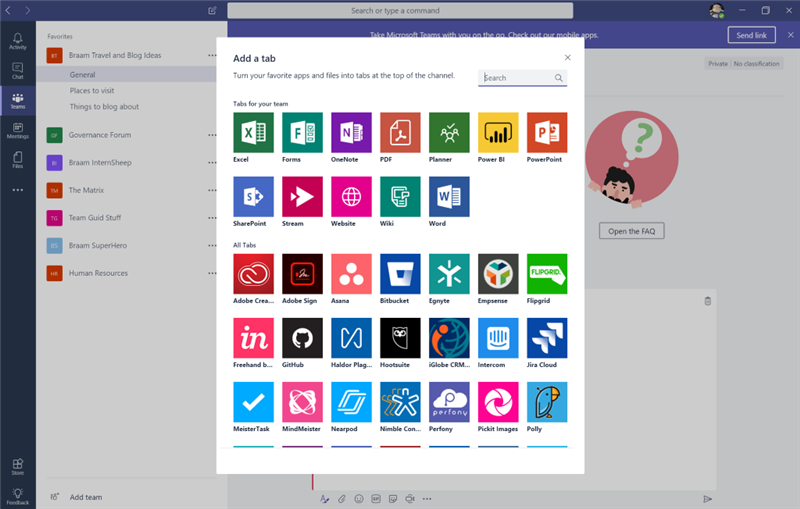
Task: Choose the Empsense tile
Action: (498, 274)
